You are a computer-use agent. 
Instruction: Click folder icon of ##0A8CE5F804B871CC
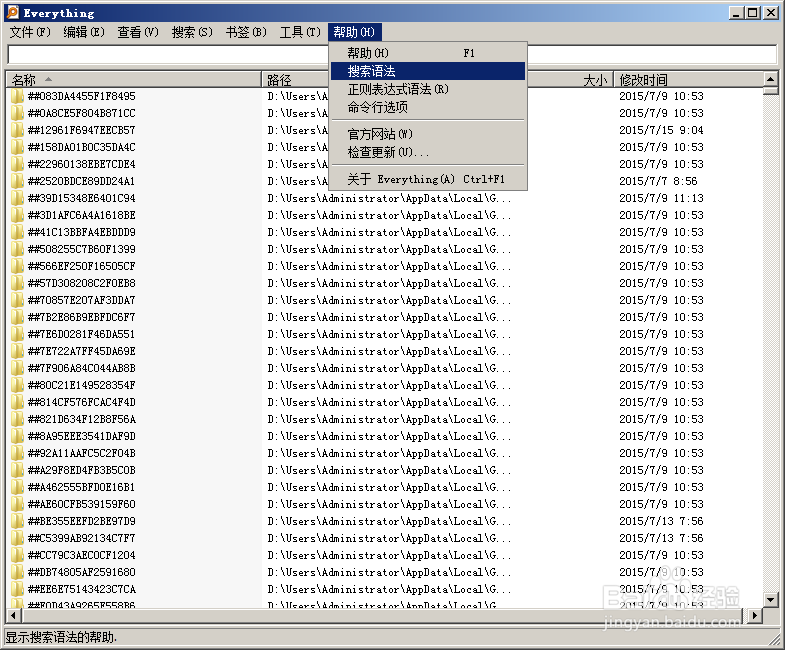17,113
